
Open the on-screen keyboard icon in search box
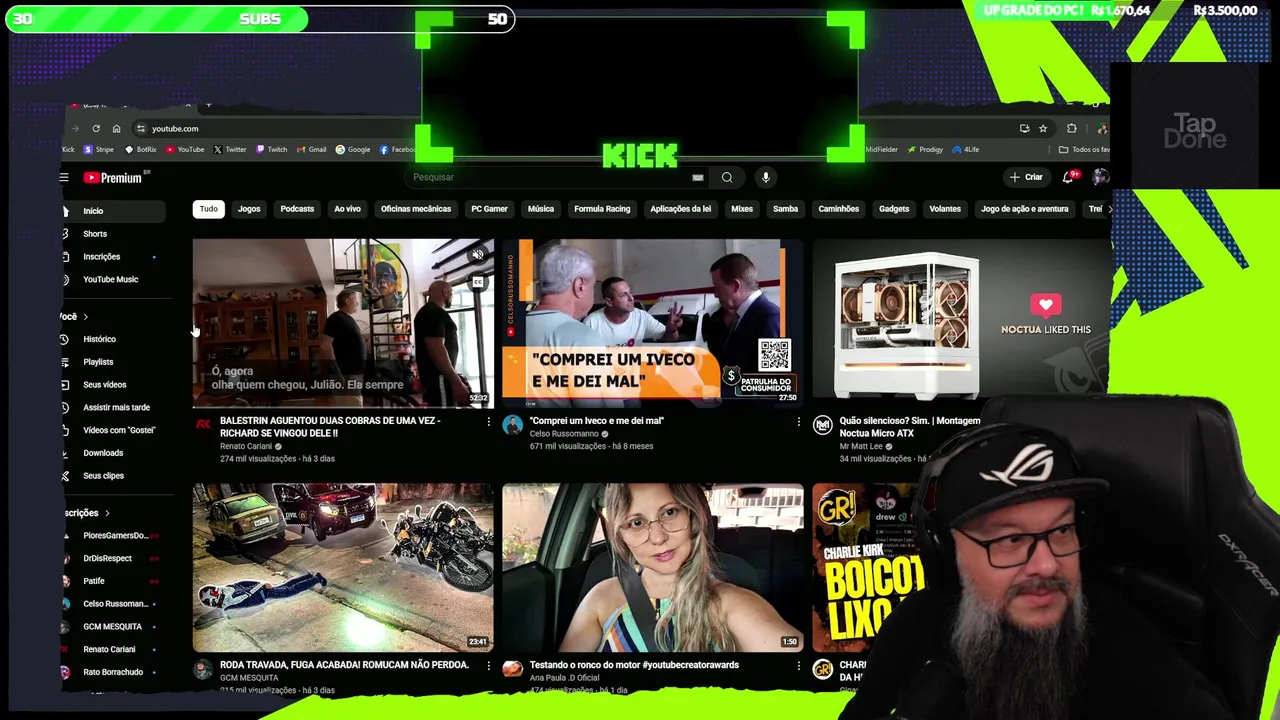point(698,177)
